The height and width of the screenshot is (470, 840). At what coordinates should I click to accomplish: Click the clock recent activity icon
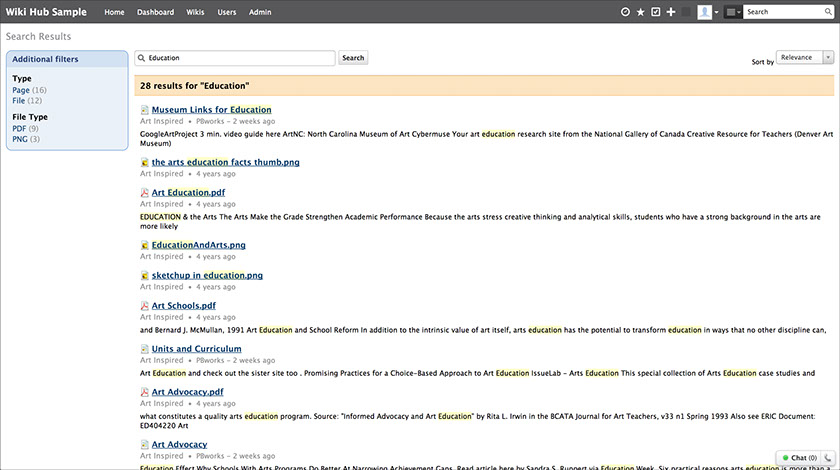pyautogui.click(x=626, y=12)
